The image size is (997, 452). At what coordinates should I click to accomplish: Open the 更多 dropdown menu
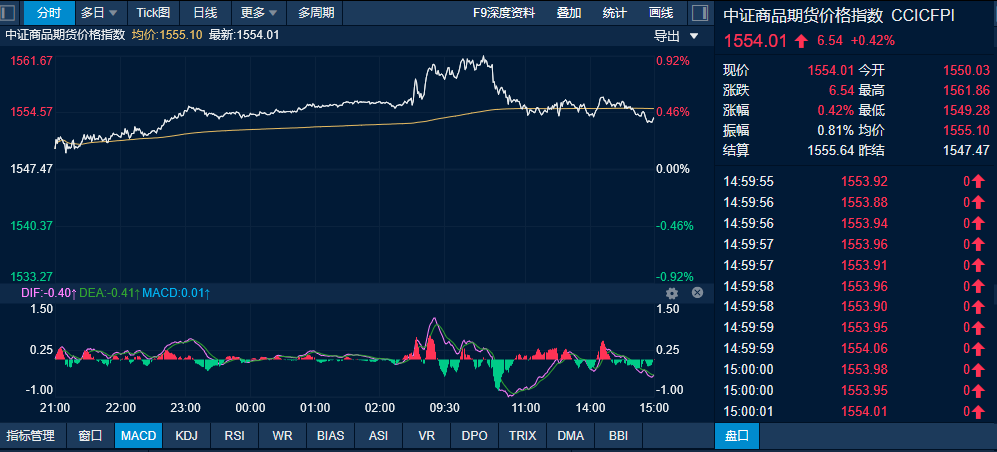pyautogui.click(x=259, y=13)
